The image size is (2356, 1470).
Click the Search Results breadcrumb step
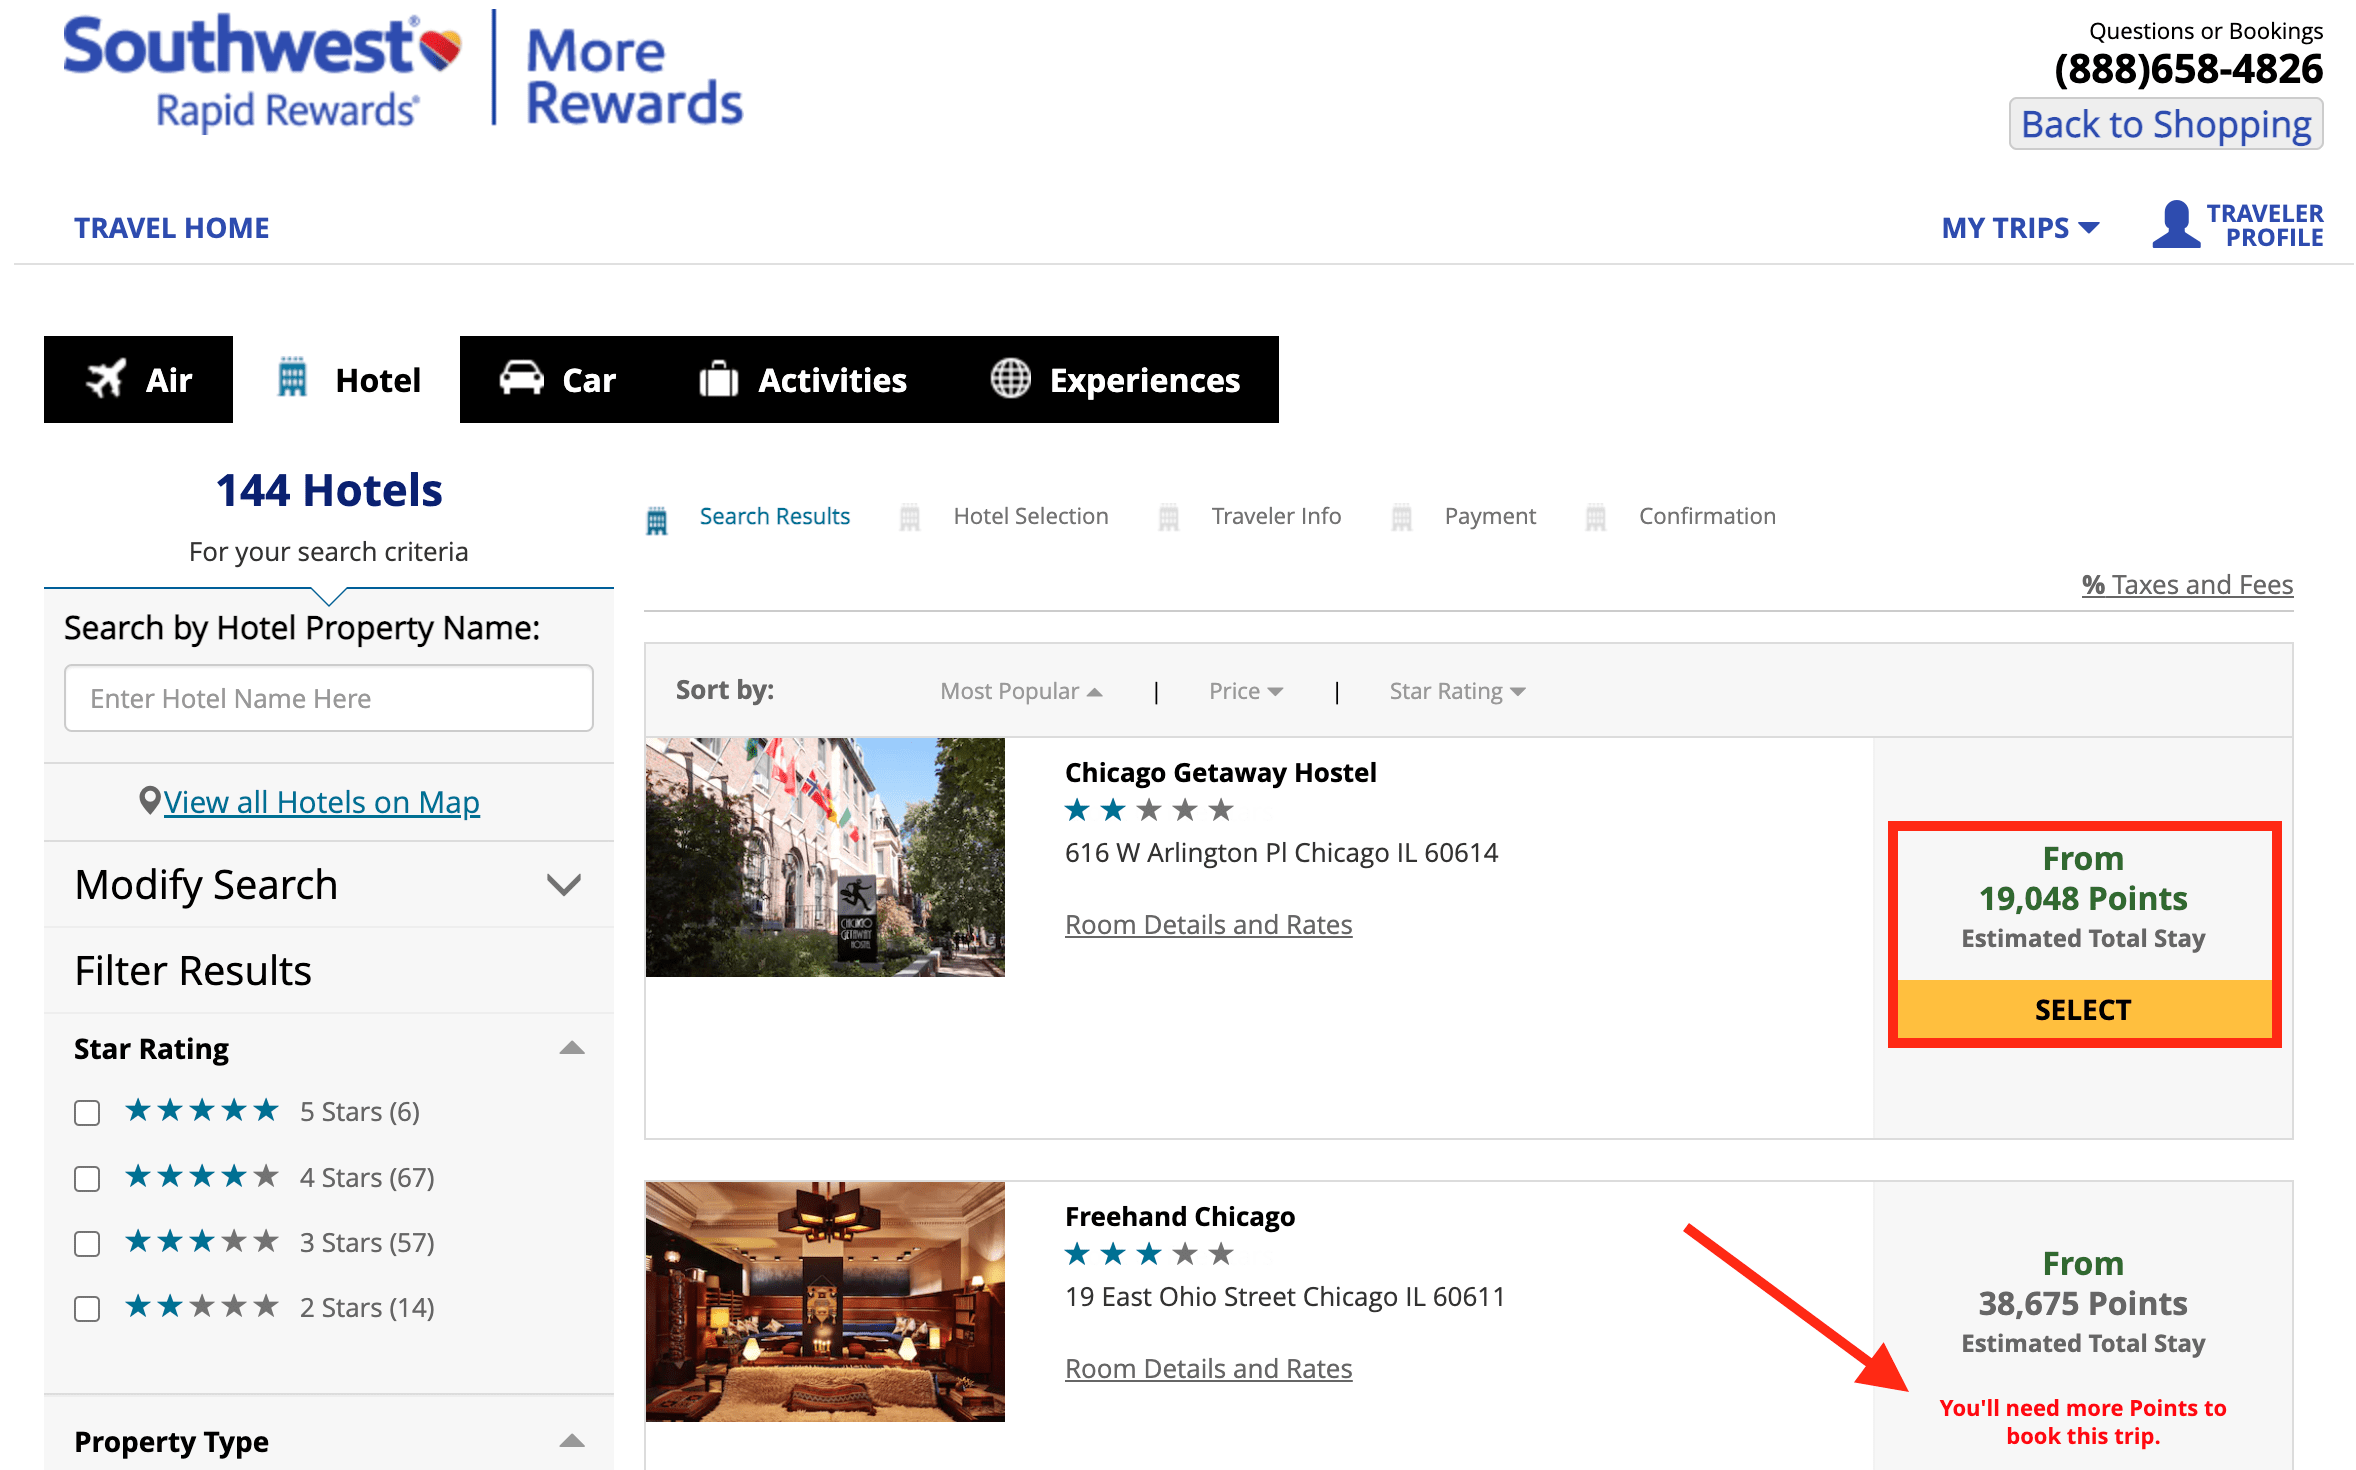774,517
